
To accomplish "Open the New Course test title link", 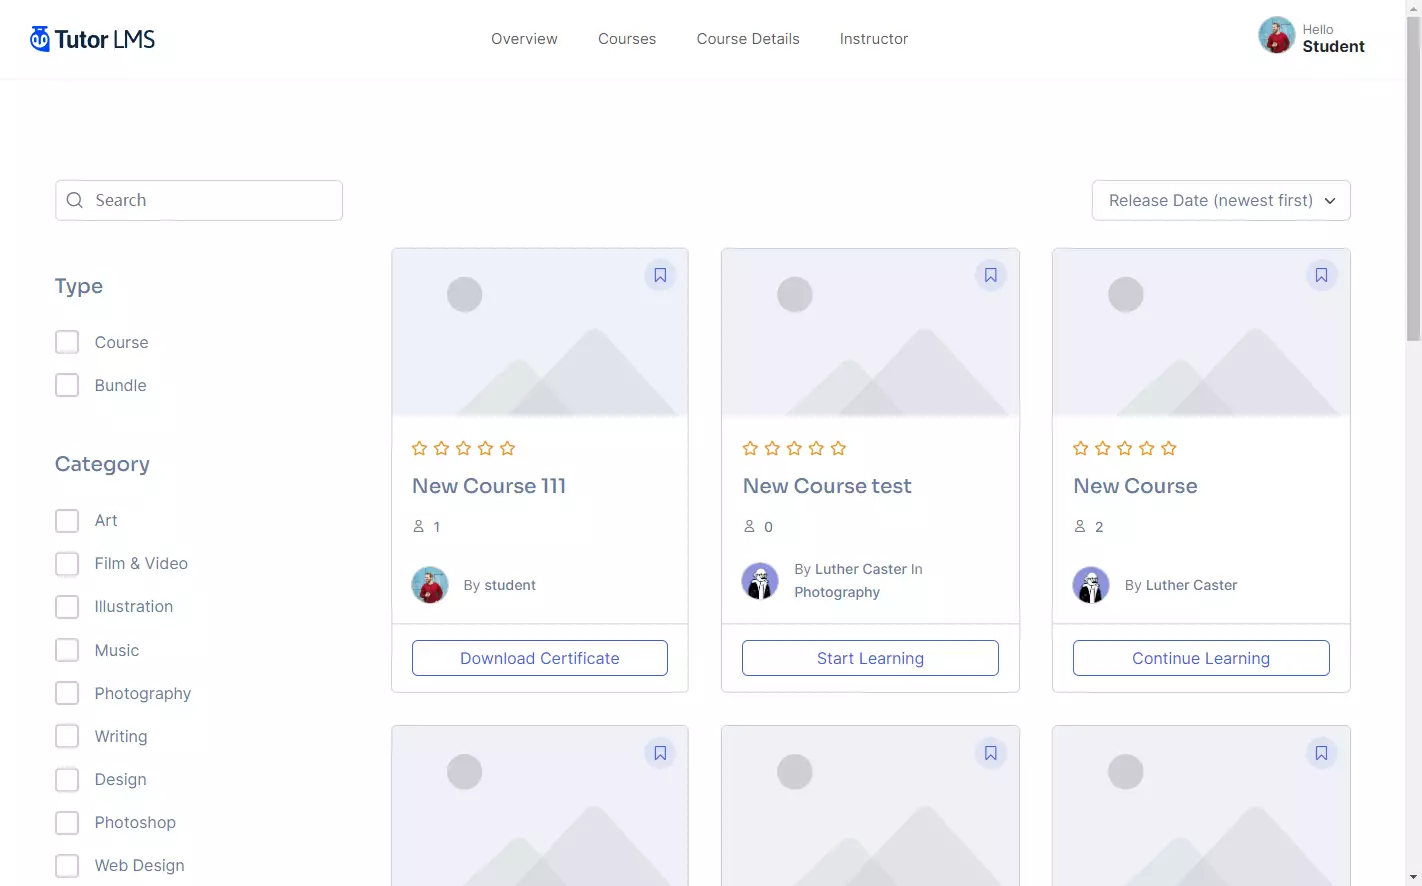I will tap(827, 486).
